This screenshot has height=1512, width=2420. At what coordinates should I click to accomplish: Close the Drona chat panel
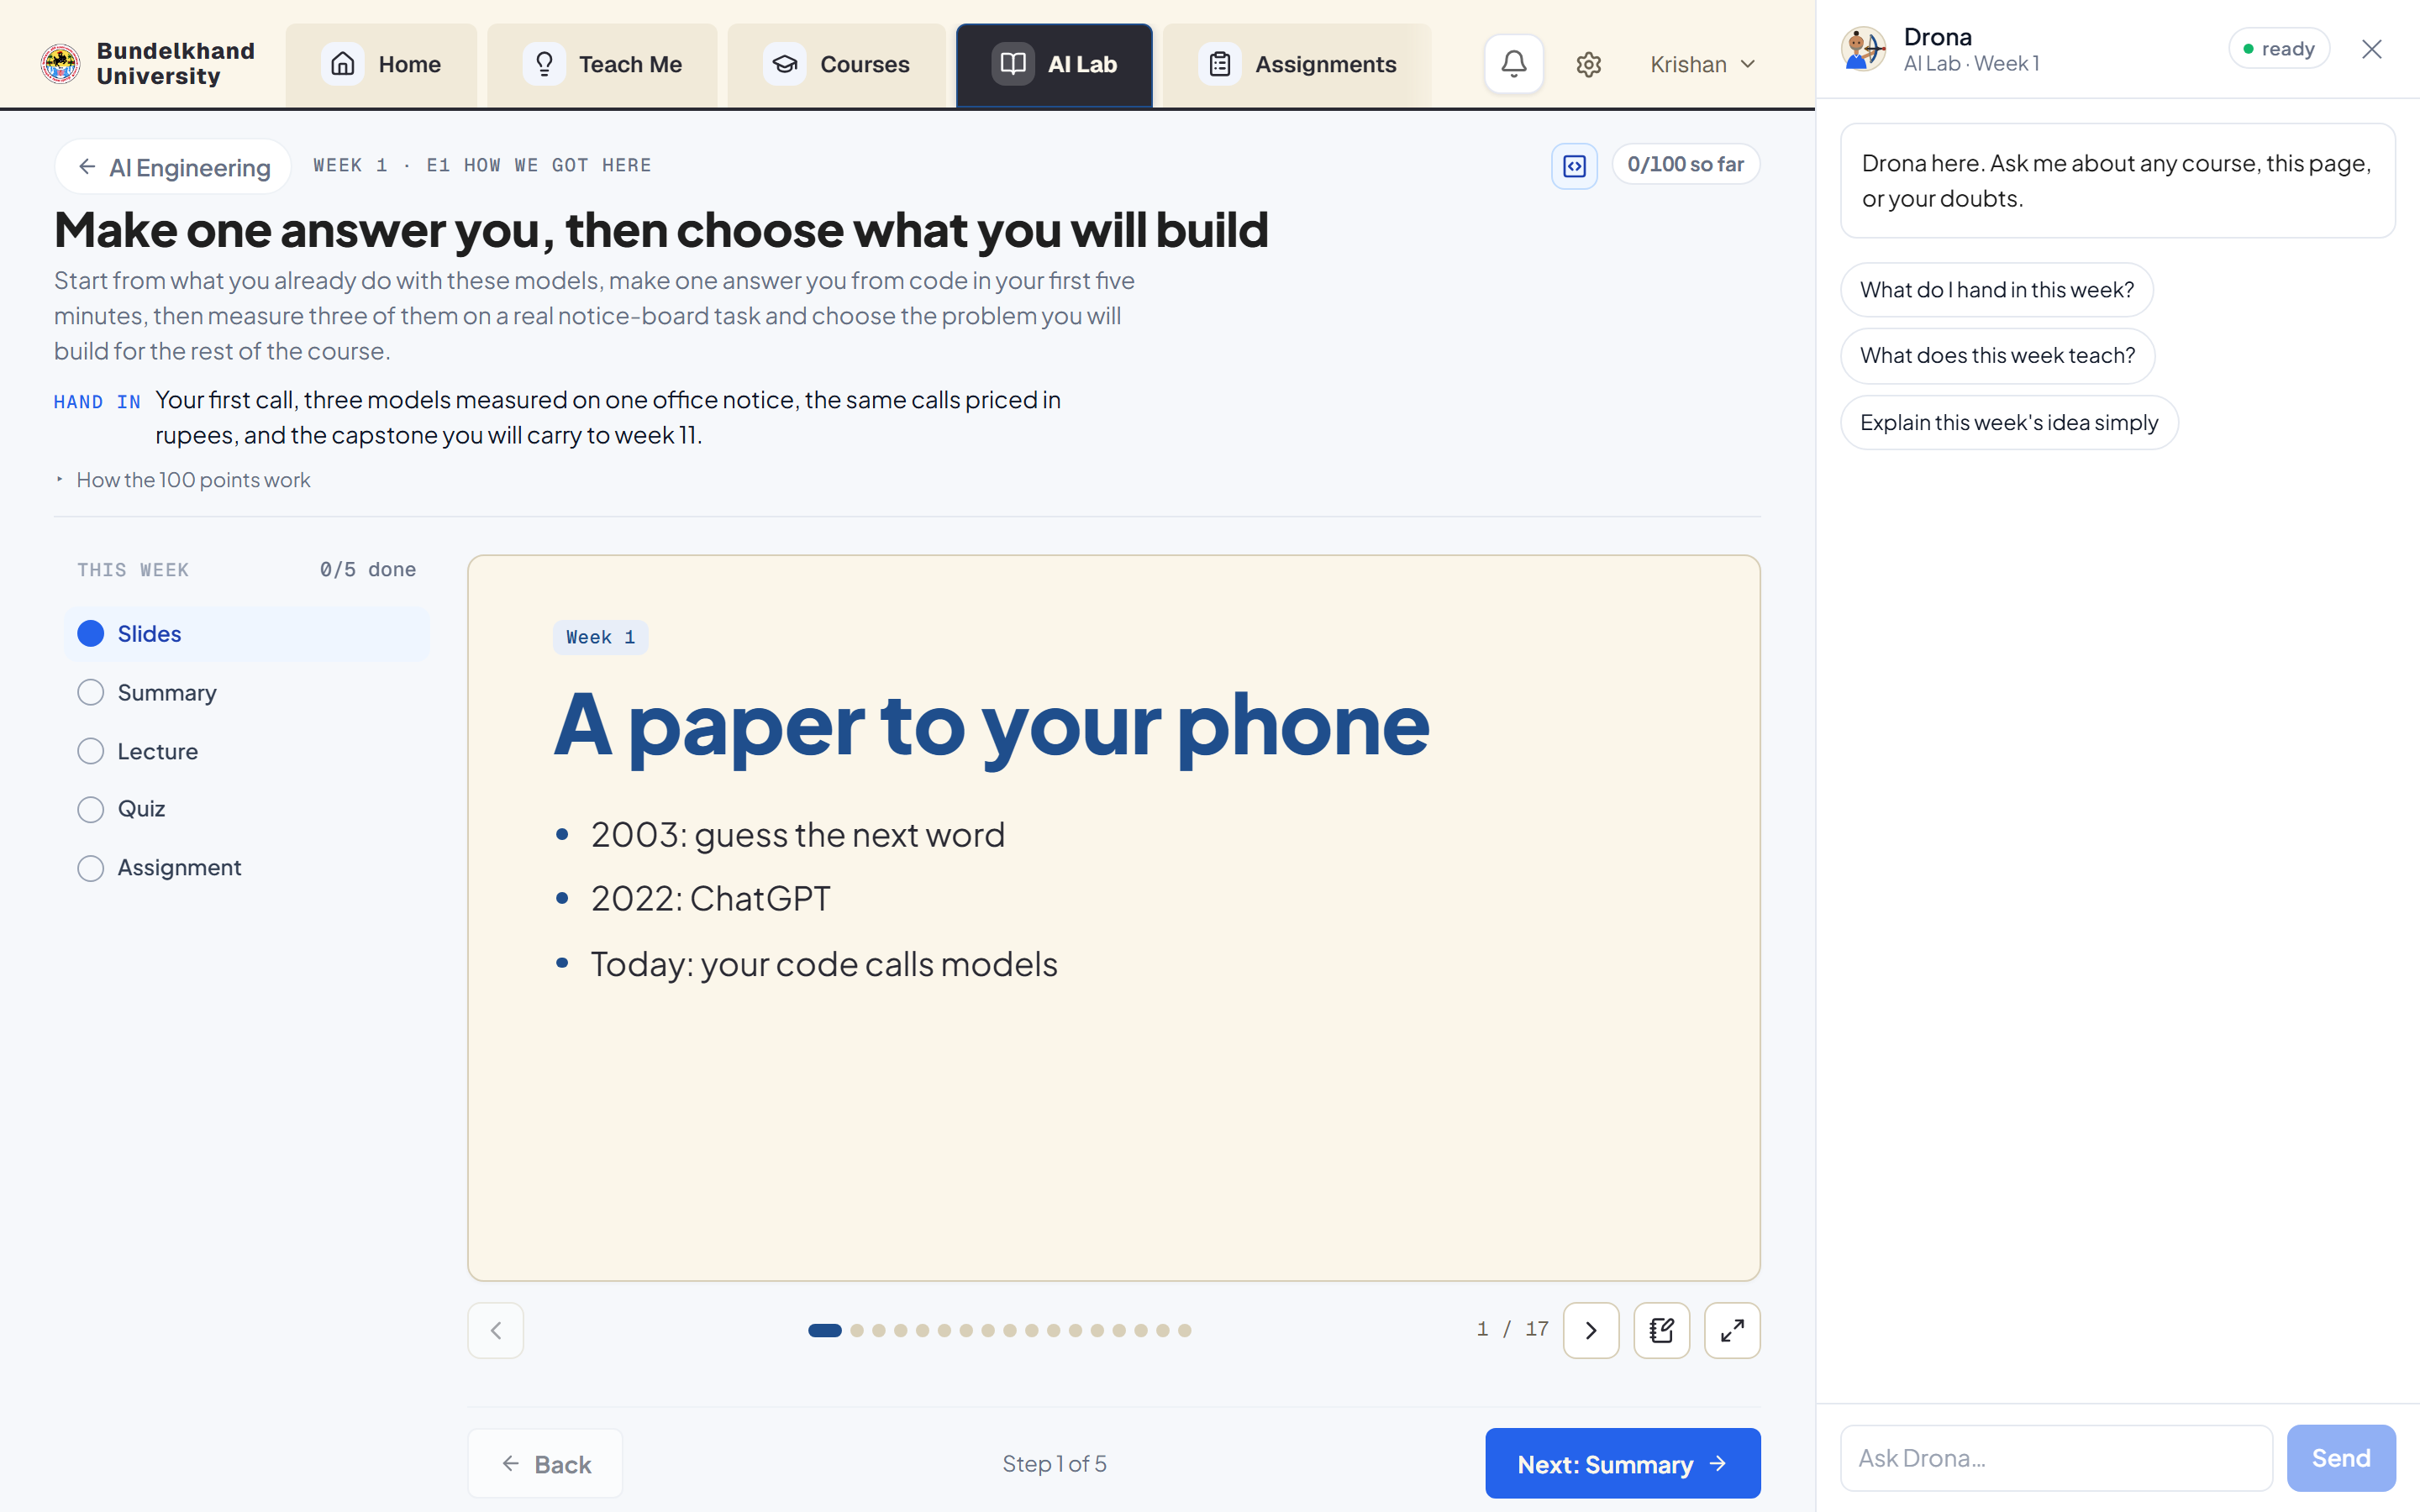click(x=2372, y=49)
